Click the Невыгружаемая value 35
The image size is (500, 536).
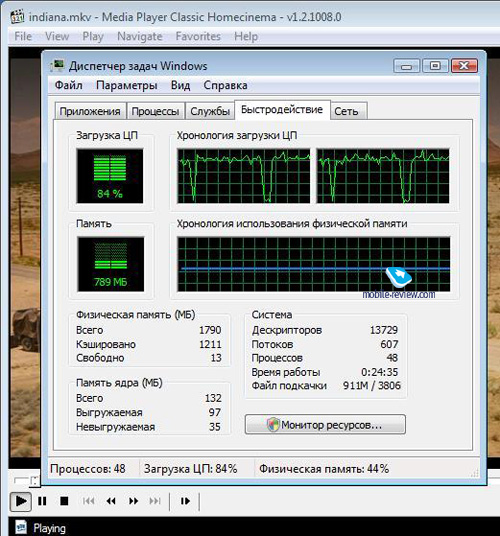pyautogui.click(x=215, y=427)
